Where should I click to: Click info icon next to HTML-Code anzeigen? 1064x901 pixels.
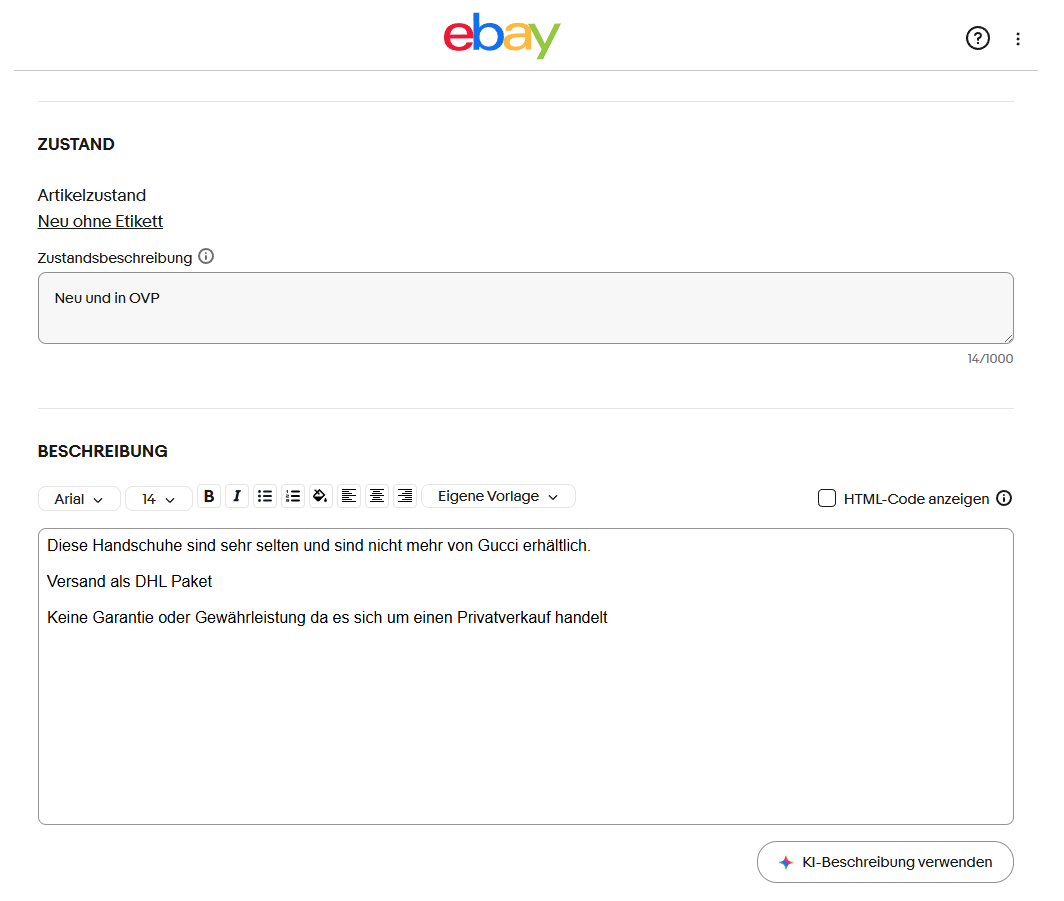pos(1004,499)
